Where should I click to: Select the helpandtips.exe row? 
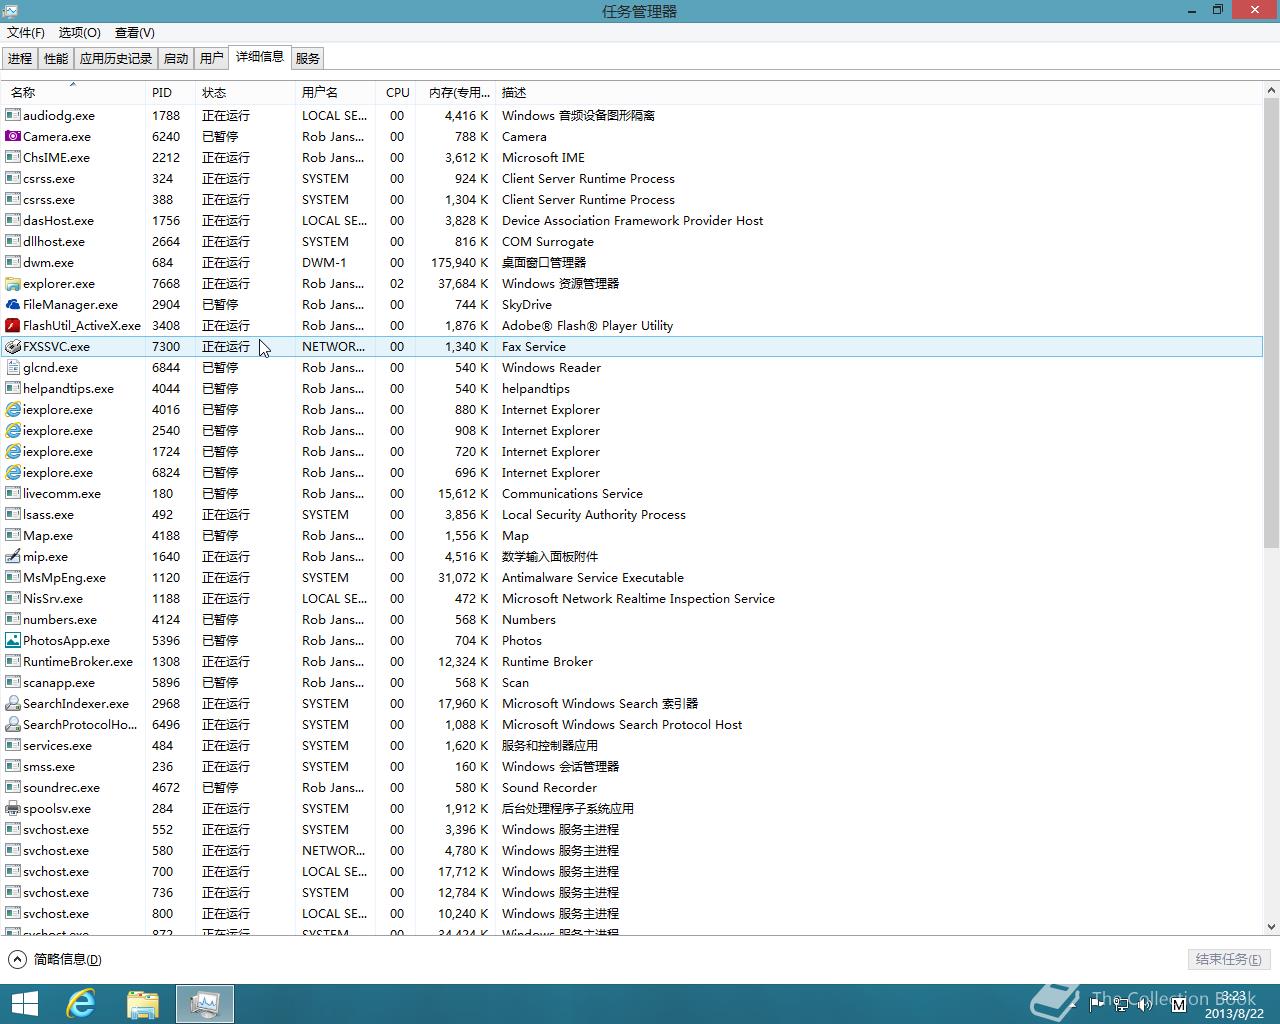click(632, 388)
